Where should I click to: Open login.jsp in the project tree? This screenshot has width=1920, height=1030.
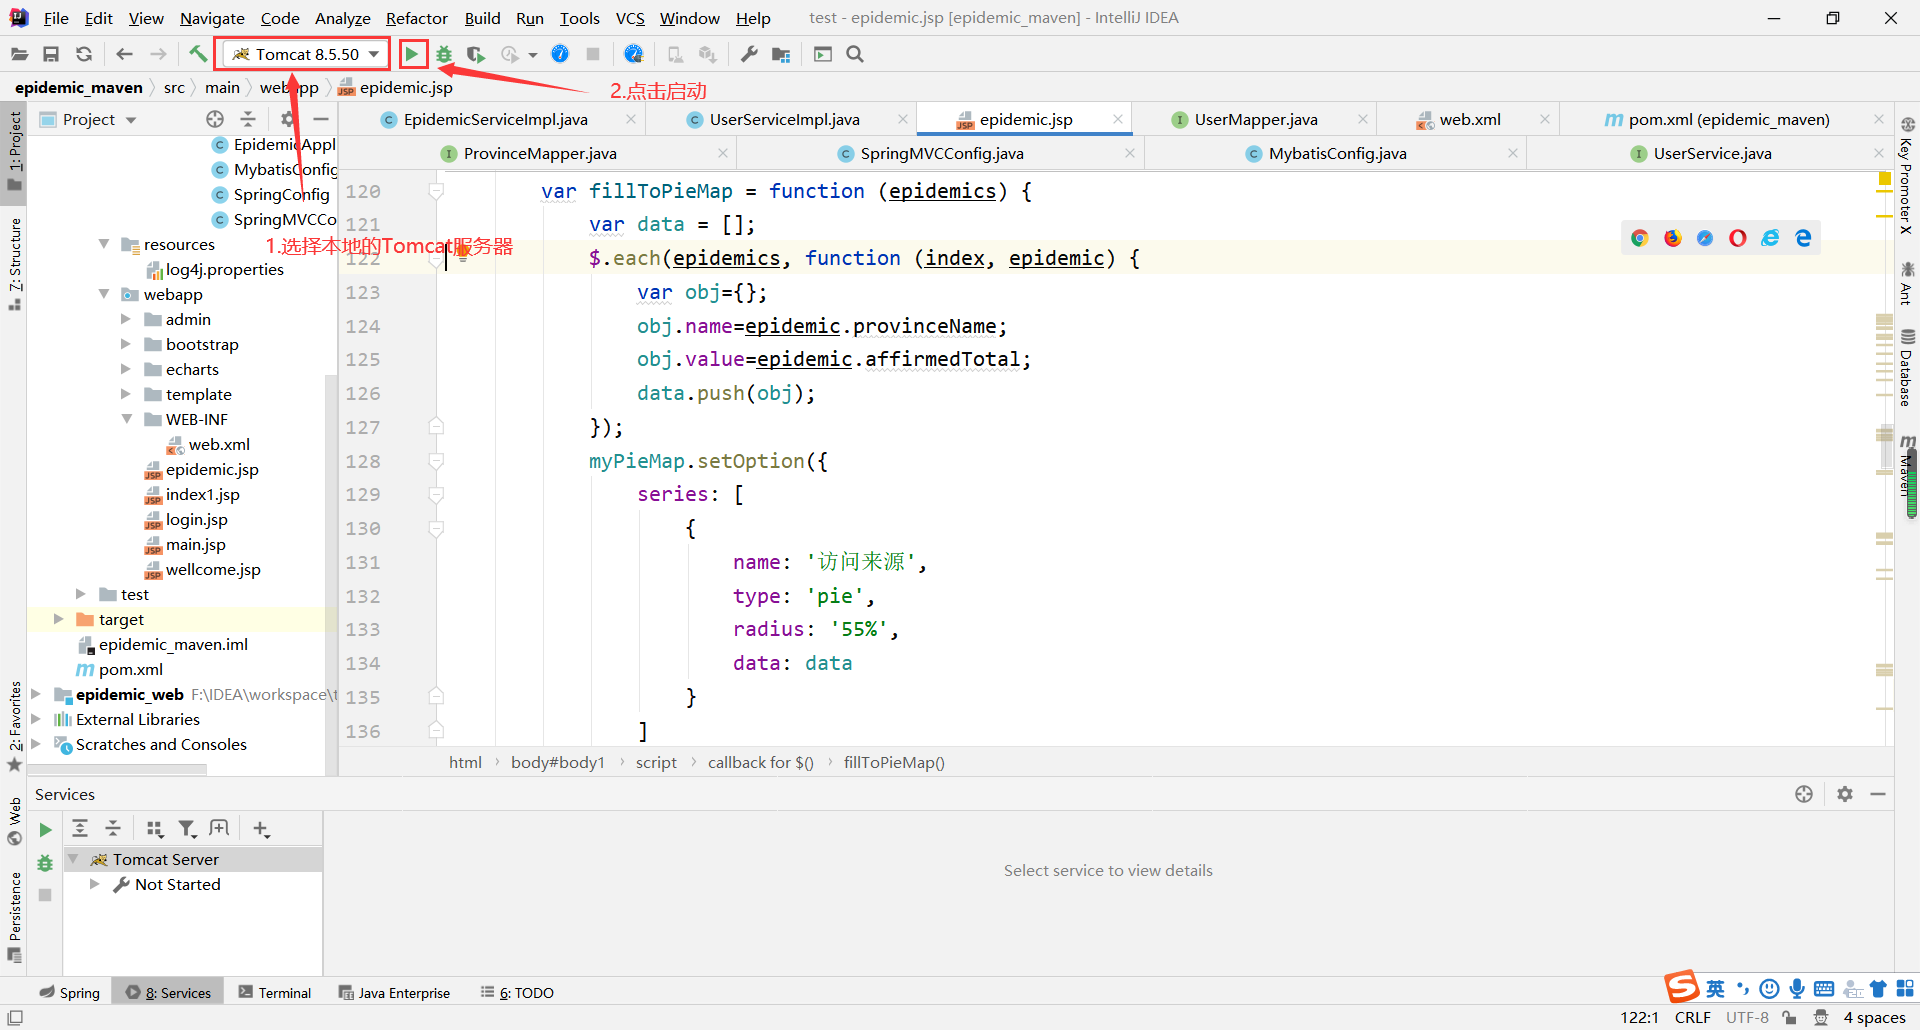pyautogui.click(x=196, y=519)
